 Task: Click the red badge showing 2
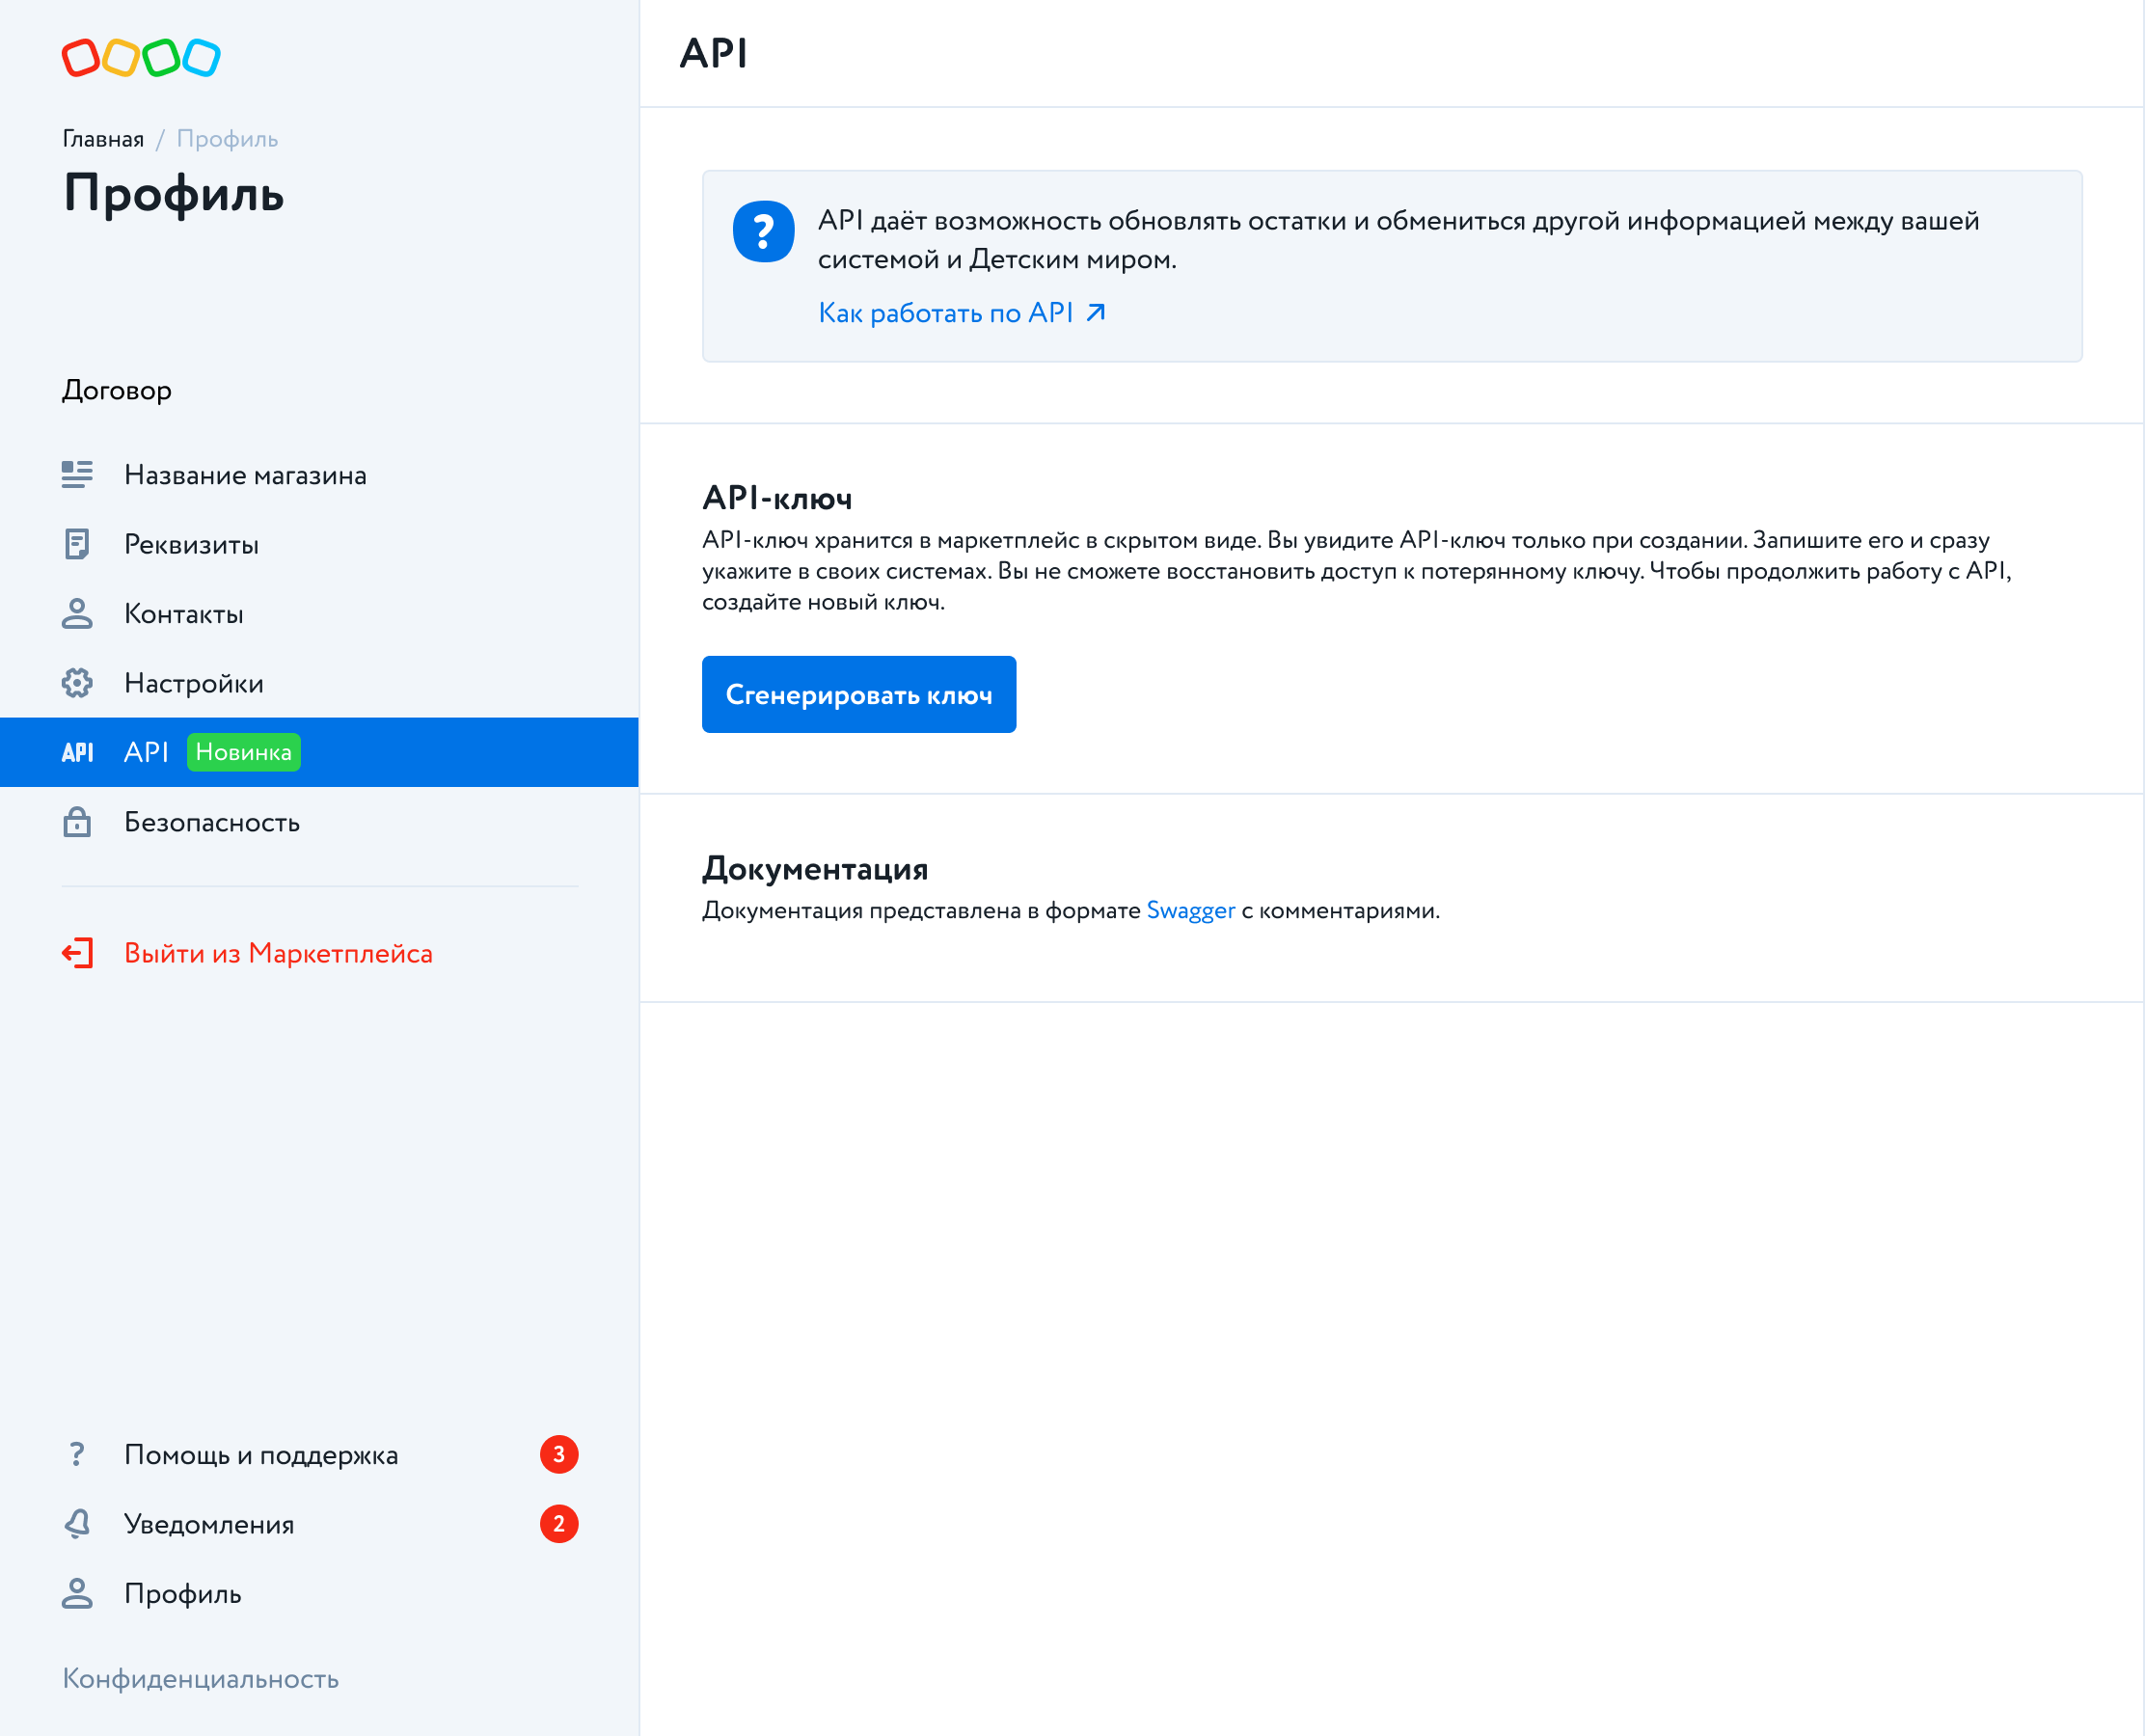click(x=559, y=1524)
